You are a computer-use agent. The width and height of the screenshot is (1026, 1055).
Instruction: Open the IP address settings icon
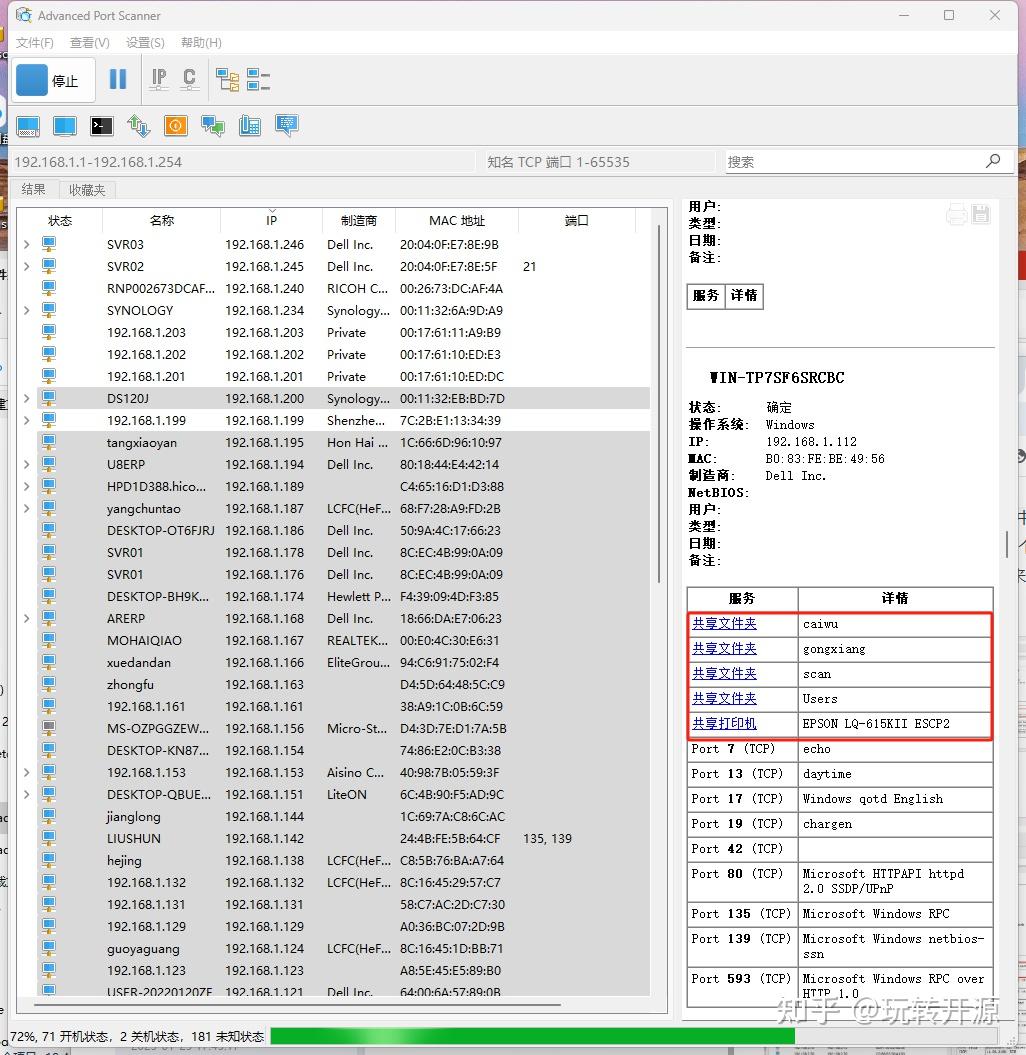tap(158, 79)
